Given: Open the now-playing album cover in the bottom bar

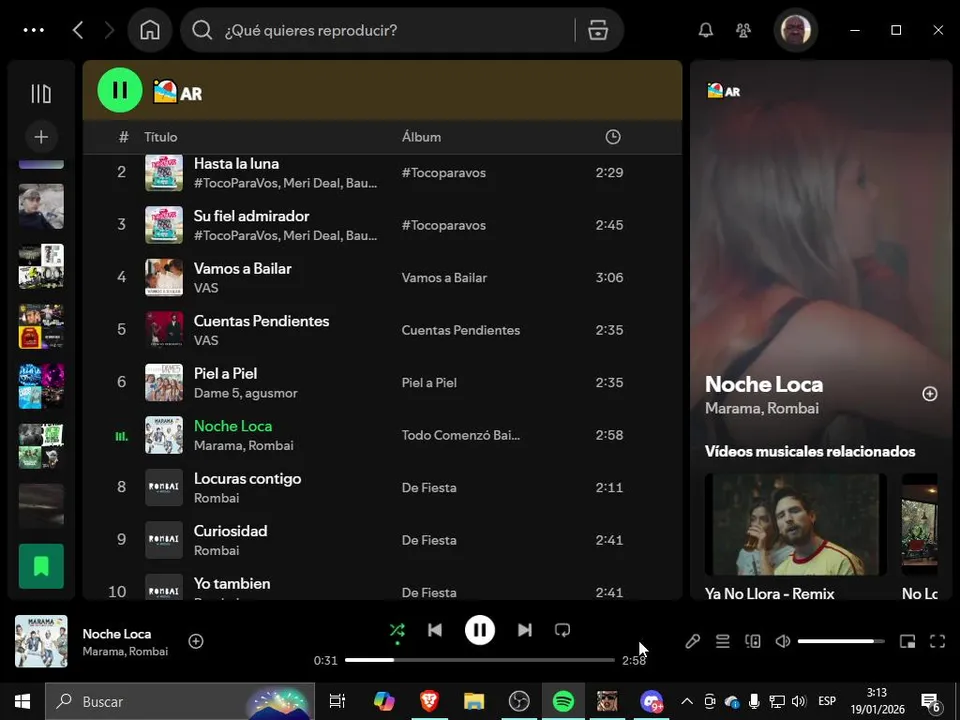Looking at the screenshot, I should tap(41, 641).
